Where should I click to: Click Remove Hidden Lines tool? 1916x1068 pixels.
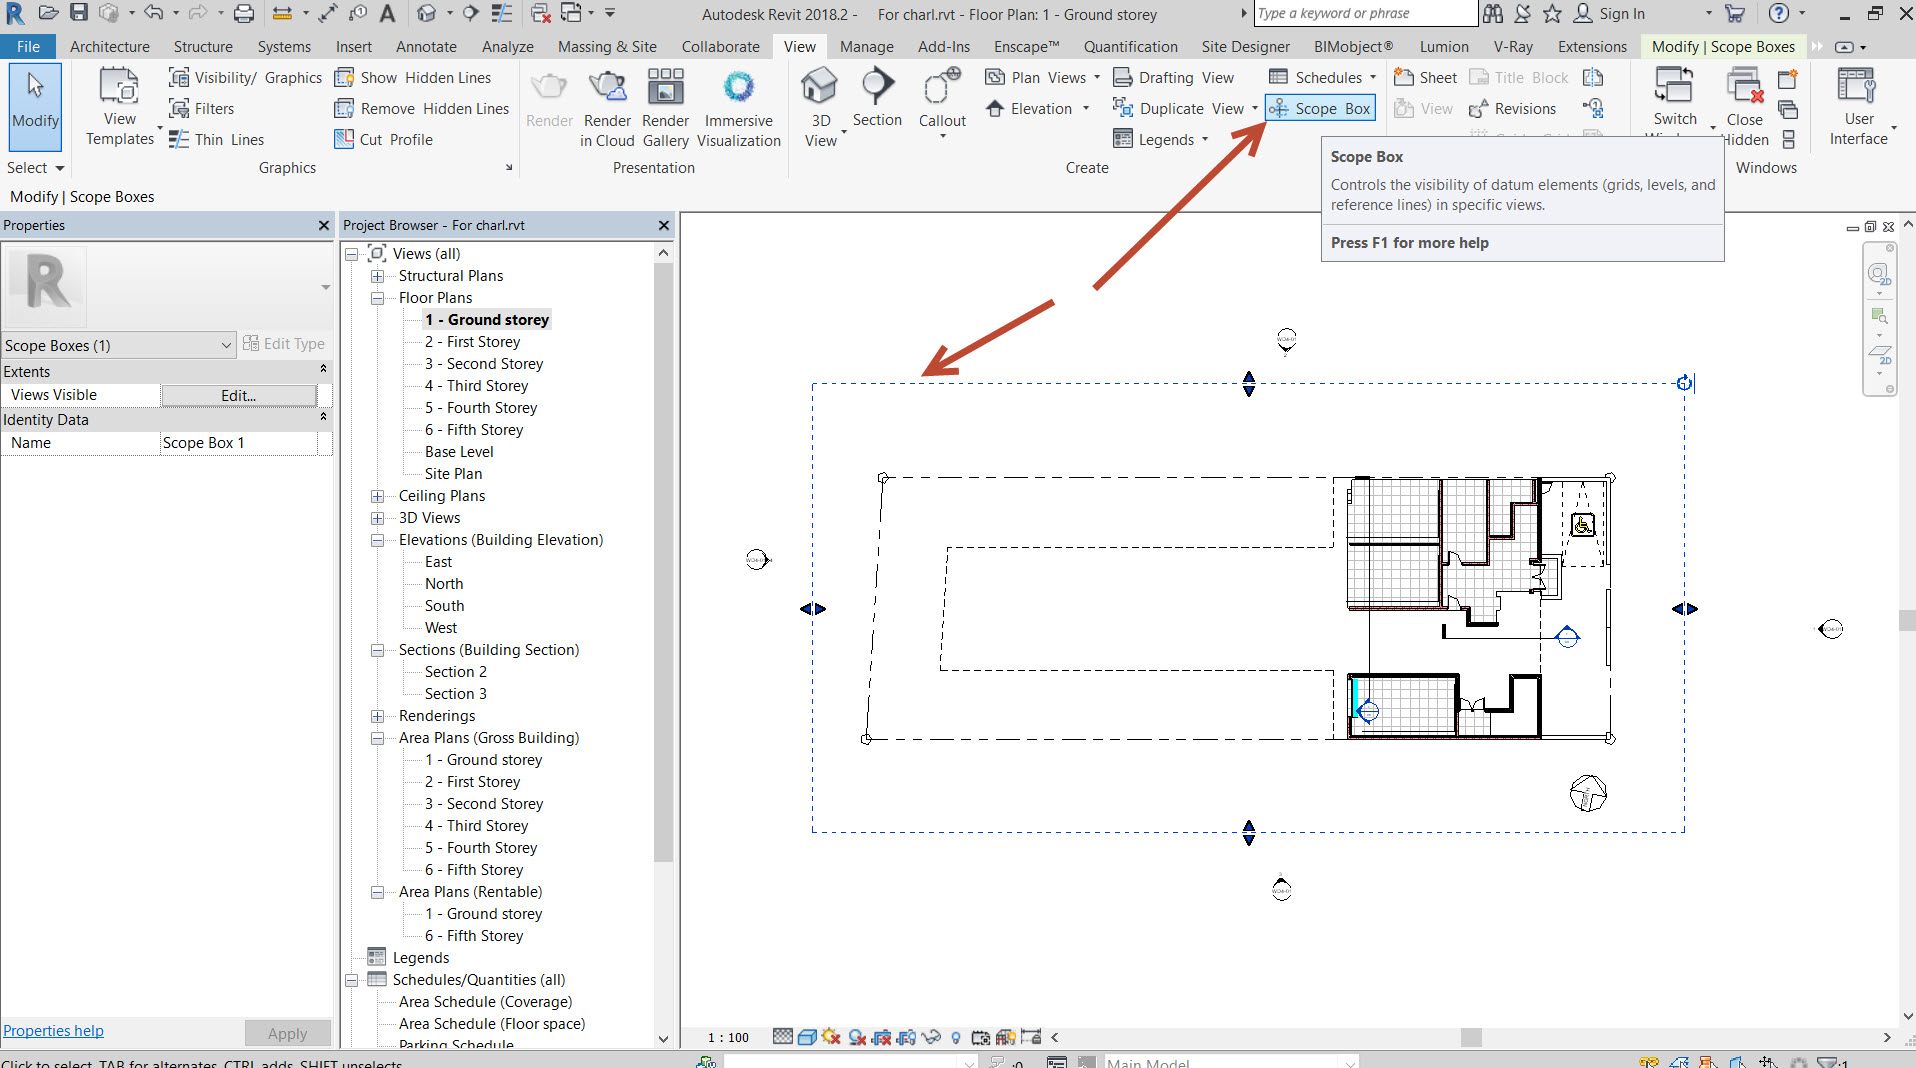(422, 109)
